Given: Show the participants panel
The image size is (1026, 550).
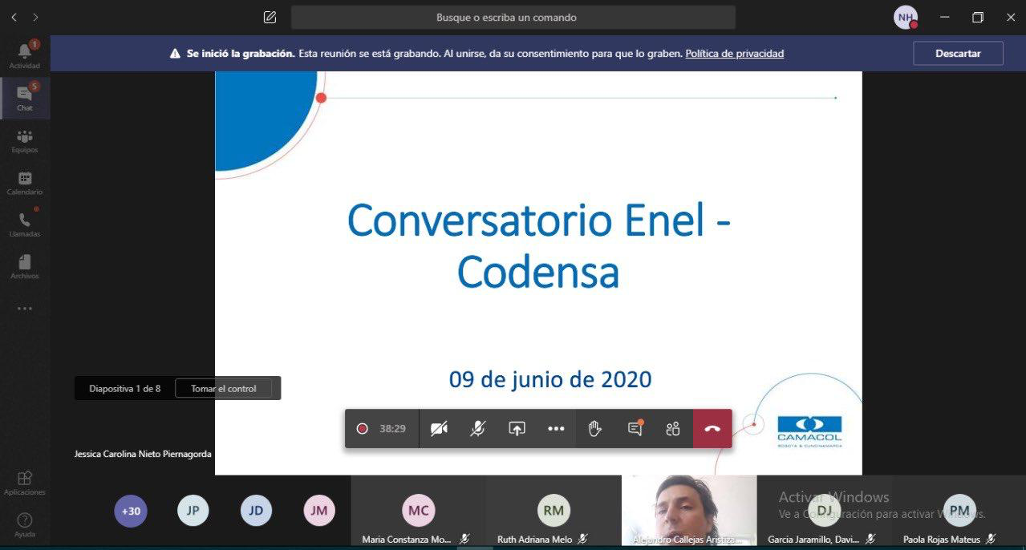Looking at the screenshot, I should coord(673,428).
